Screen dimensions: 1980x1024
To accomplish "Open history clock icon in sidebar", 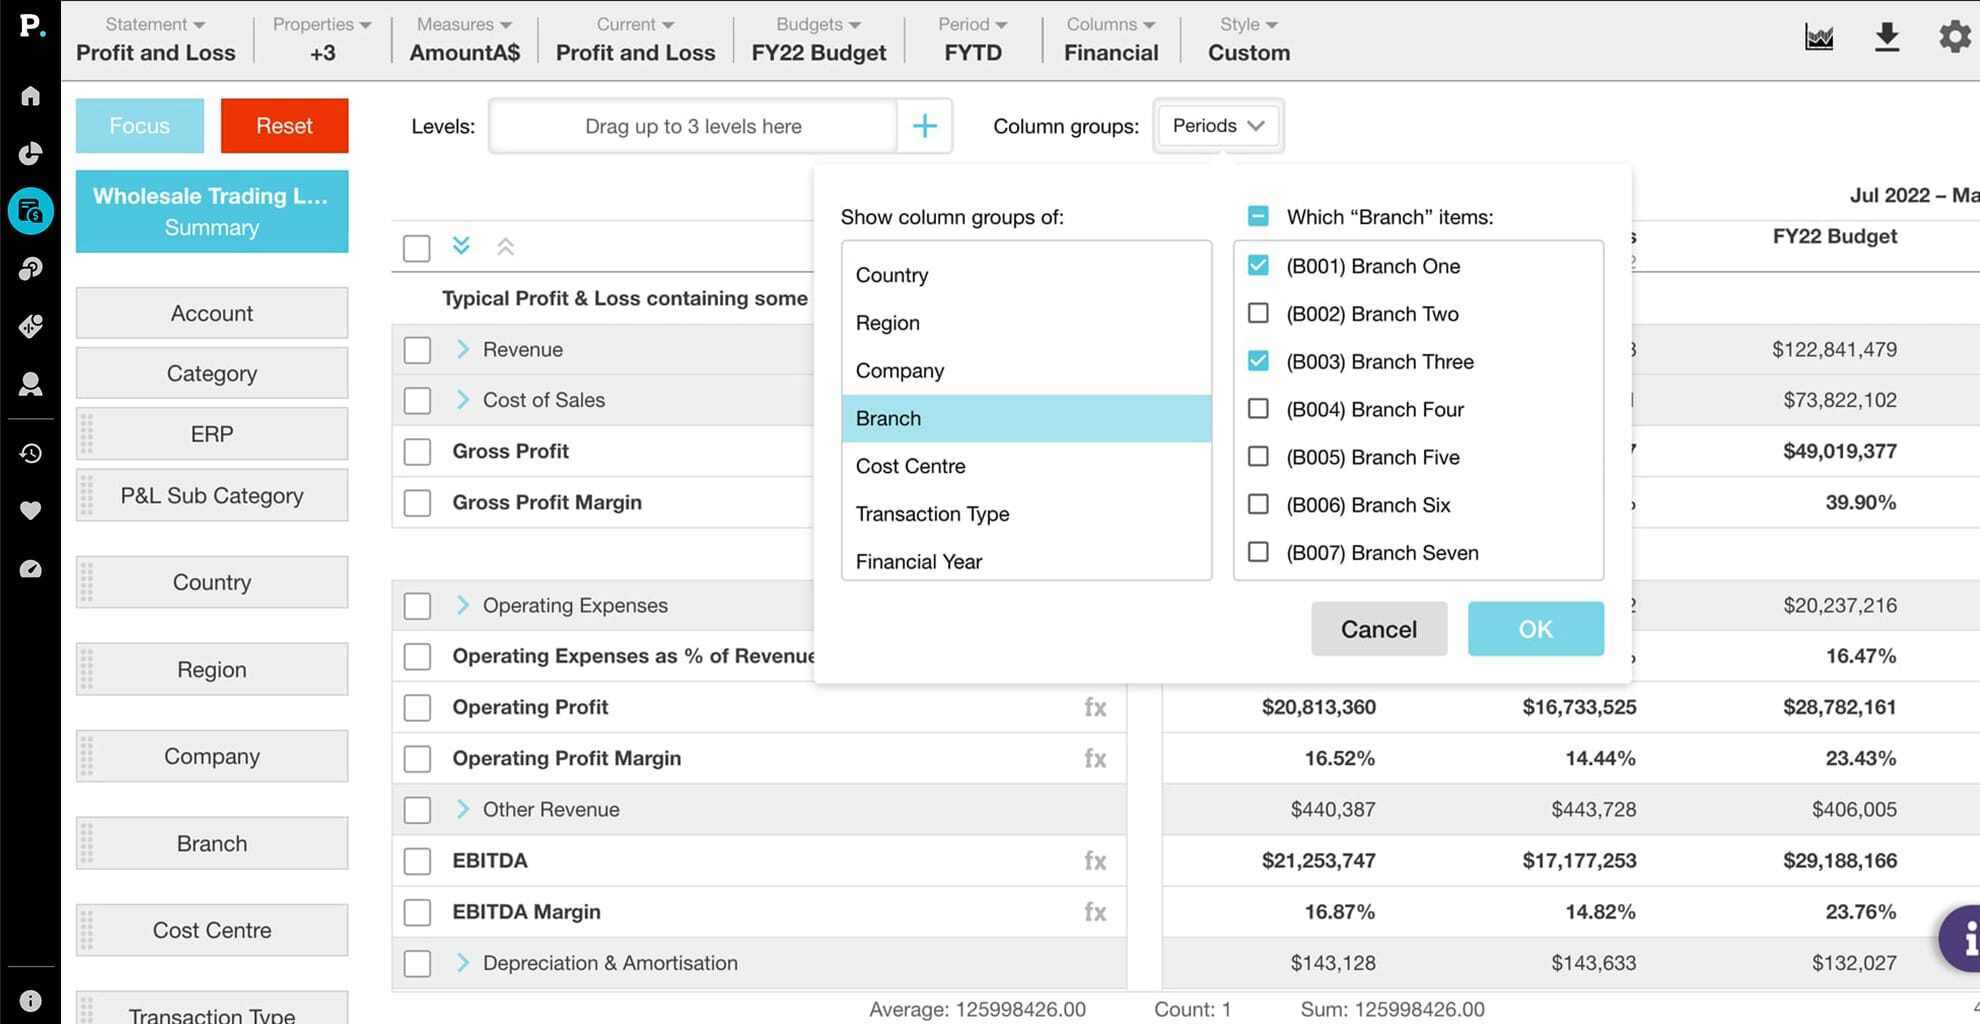I will pos(31,454).
